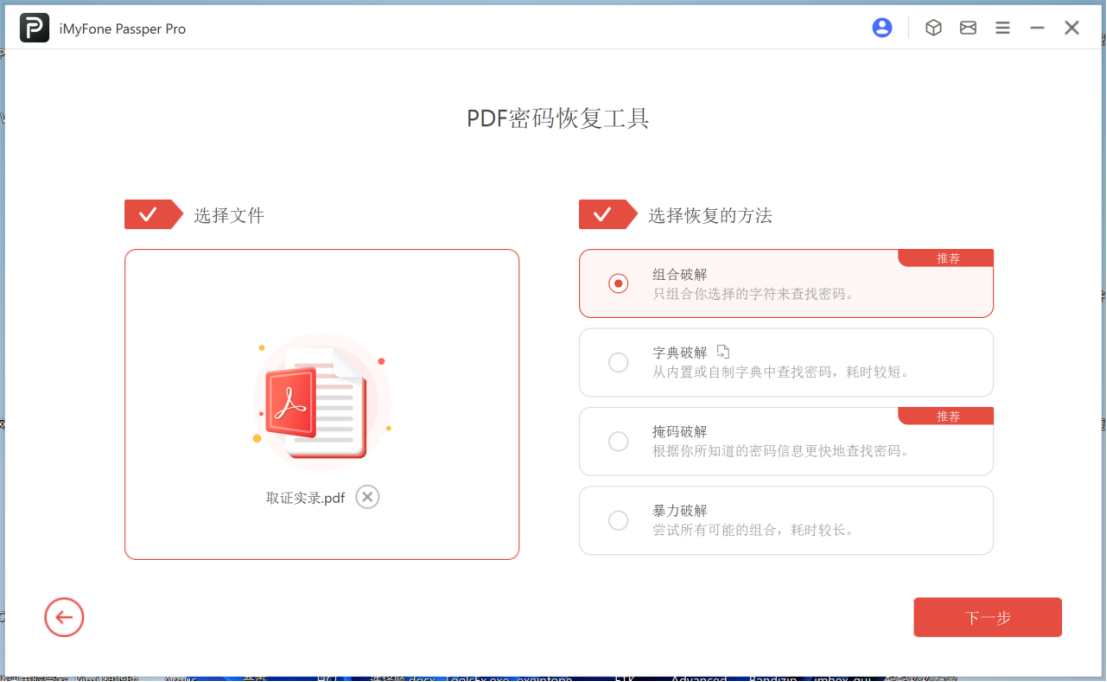Click the description 根据你所知道的密码信息更快地查找密码。
Image resolution: width=1107 pixels, height=682 pixels.
(782, 450)
